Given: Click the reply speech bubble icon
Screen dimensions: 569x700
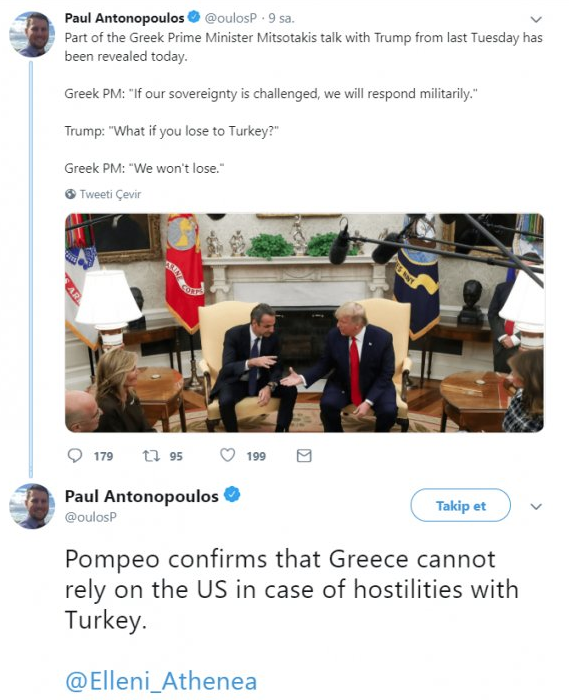Looking at the screenshot, I should coord(75,456).
